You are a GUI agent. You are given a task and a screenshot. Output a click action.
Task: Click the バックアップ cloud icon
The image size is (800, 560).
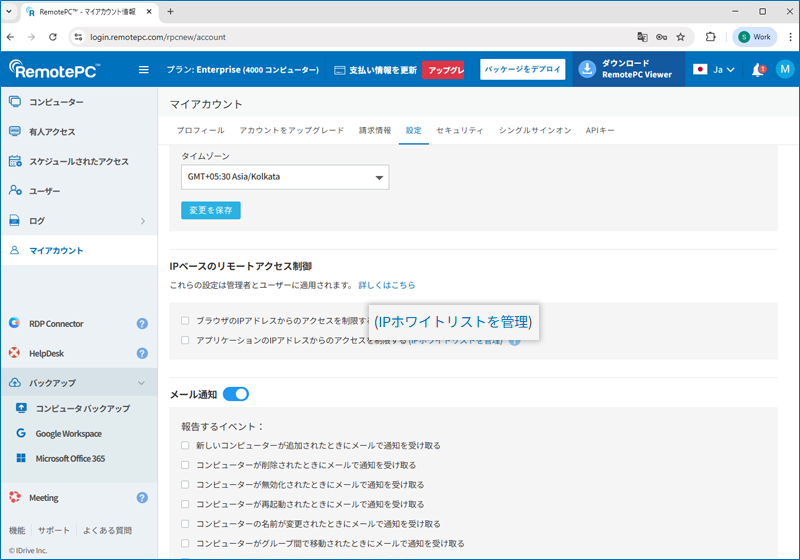coord(15,383)
